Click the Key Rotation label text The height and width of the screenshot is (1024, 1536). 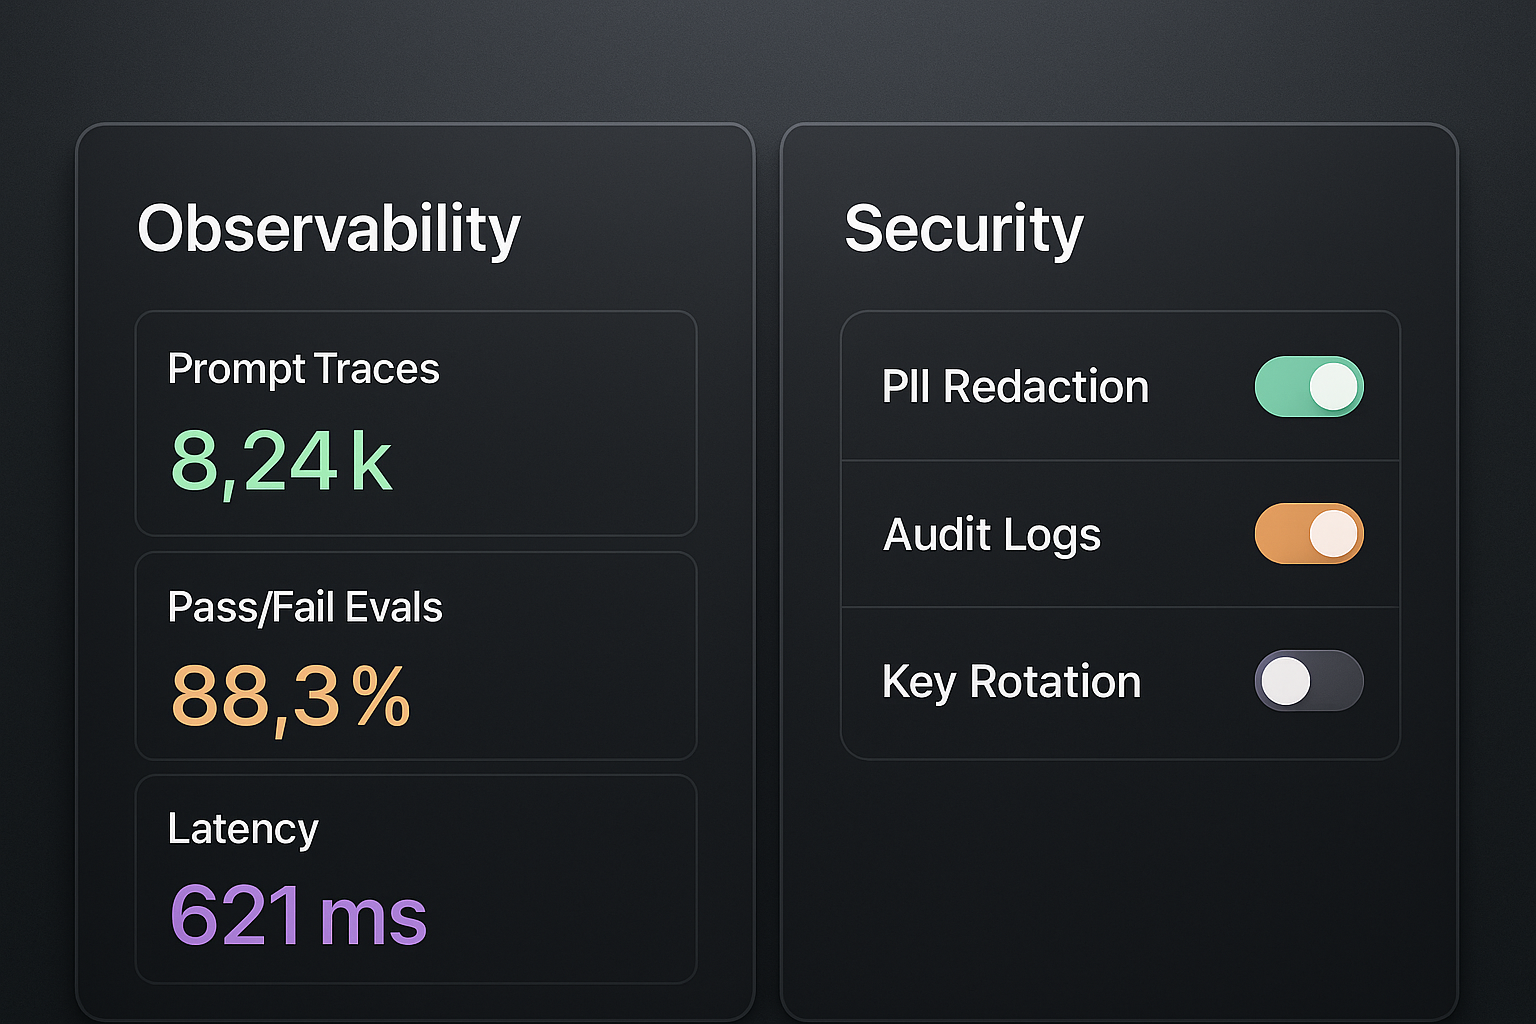(1011, 682)
